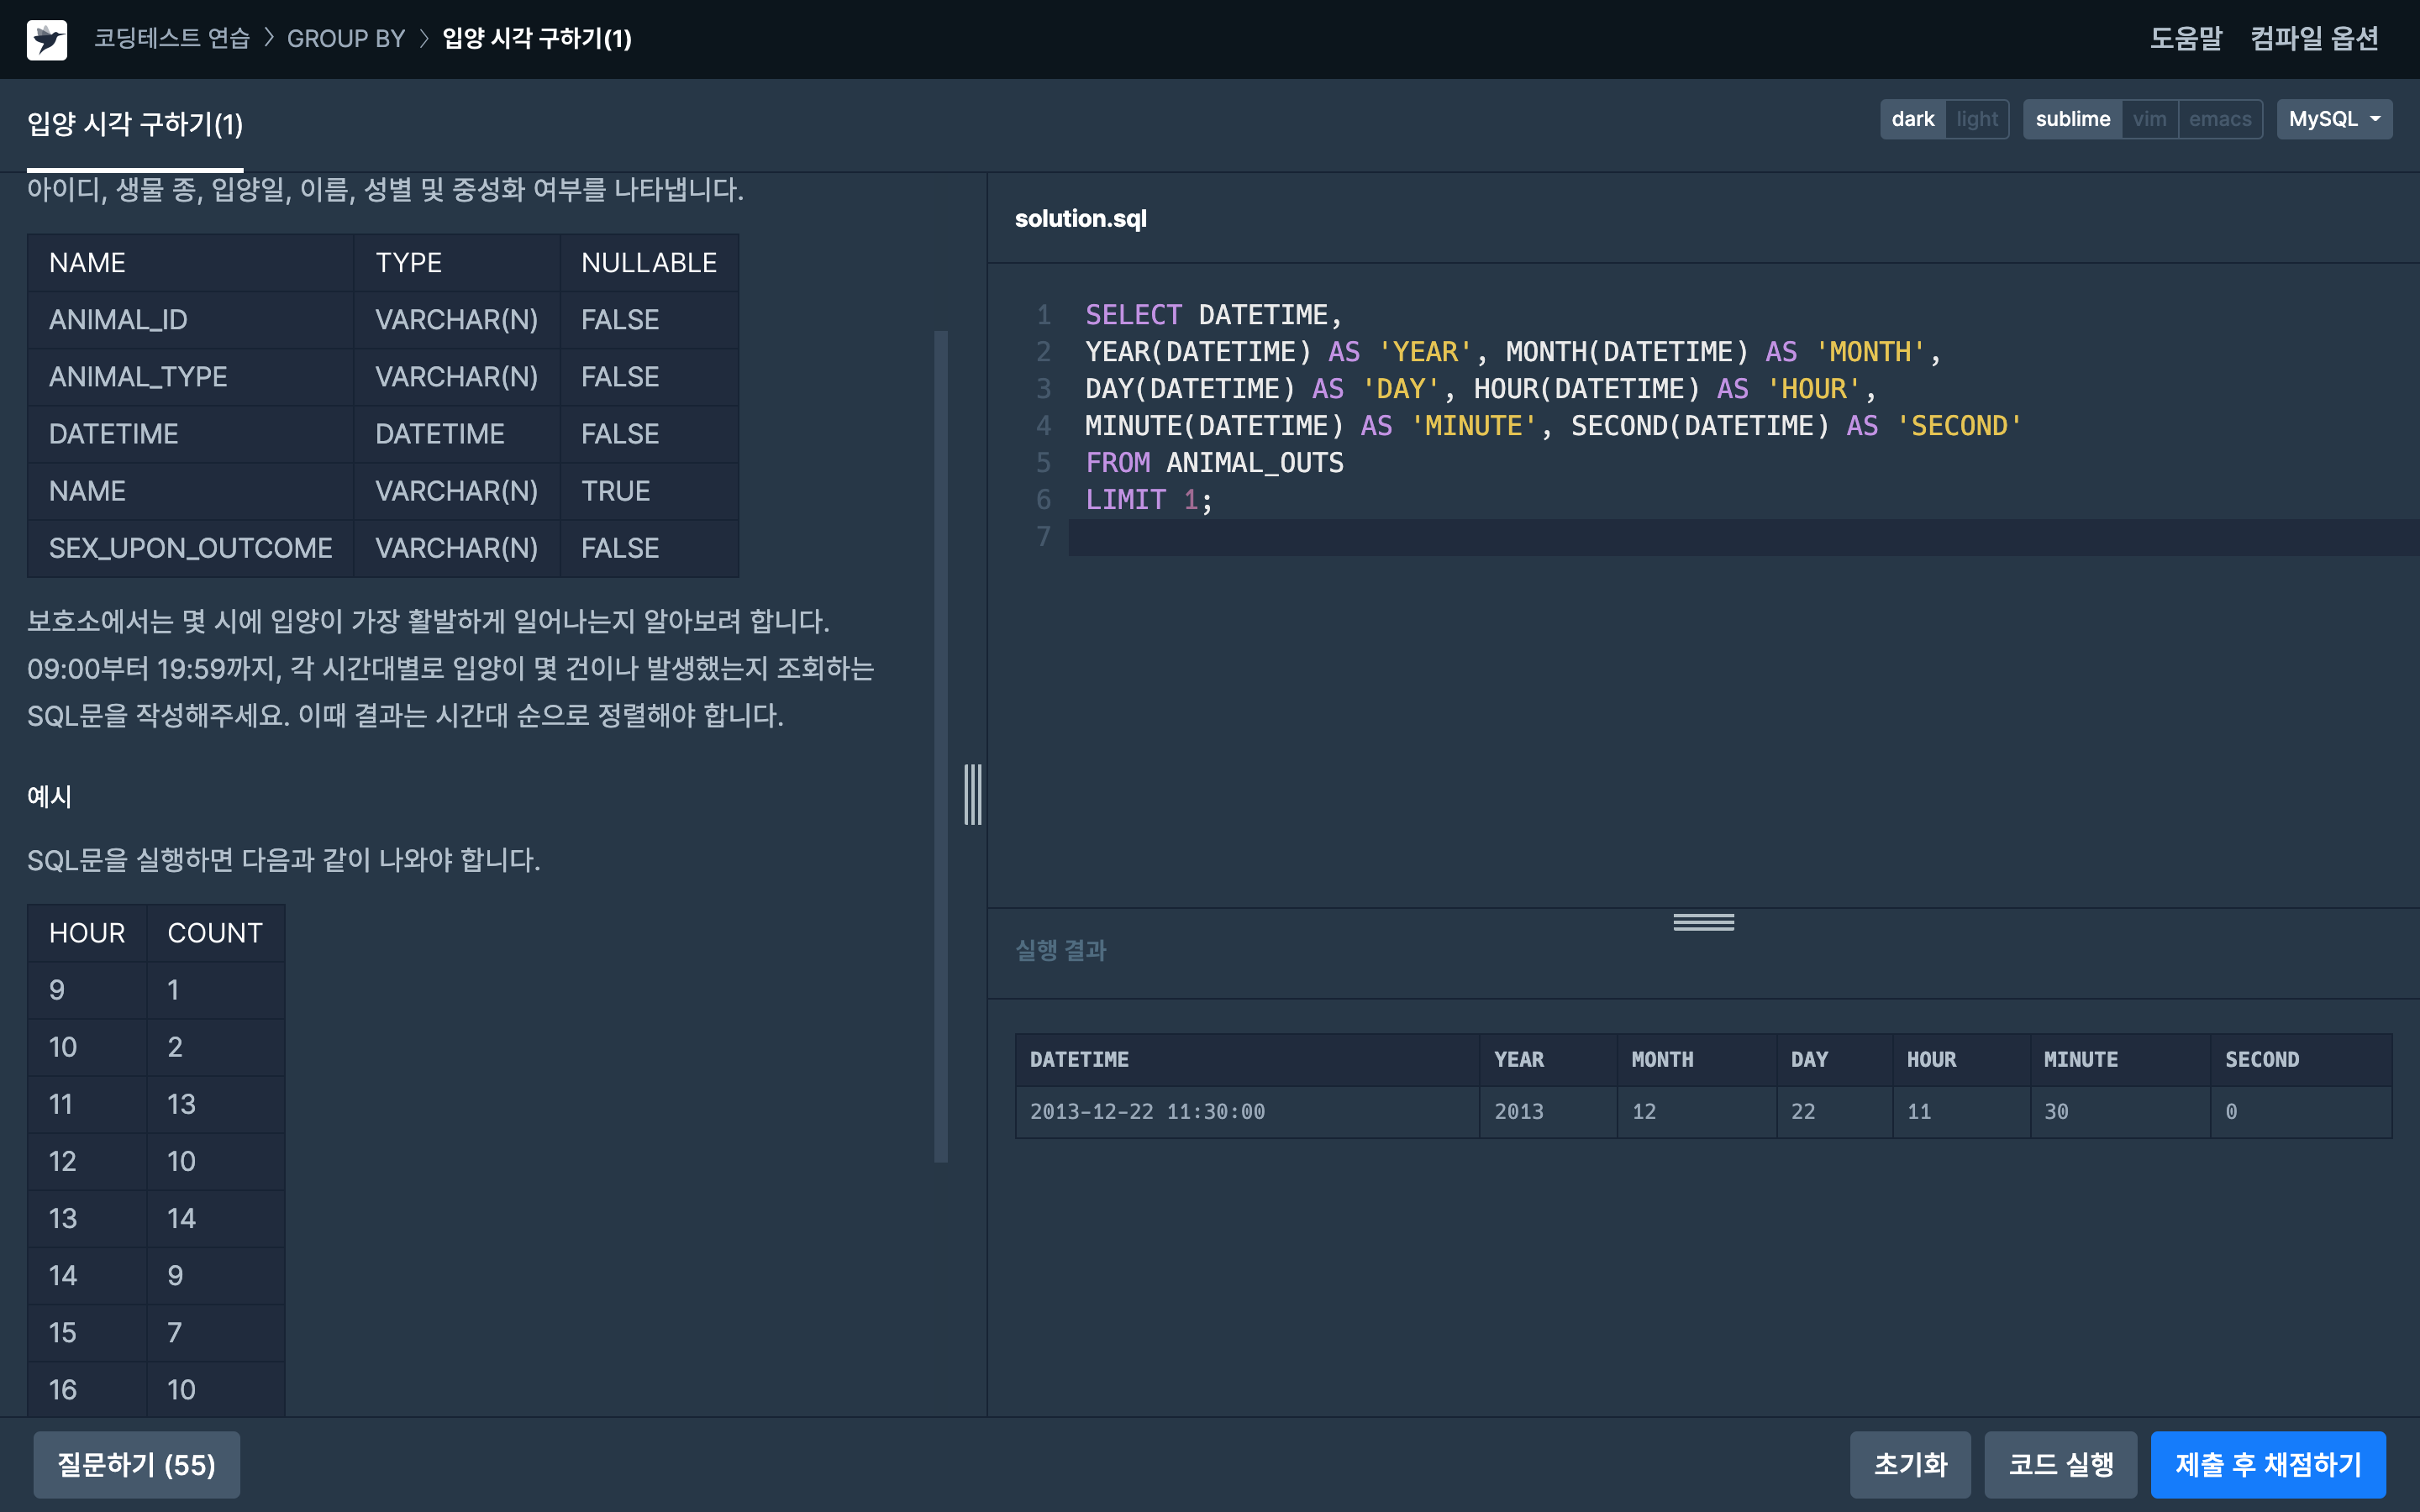2420x1512 pixels.
Task: Go to GROUP BY breadcrumb link
Action: click(346, 39)
